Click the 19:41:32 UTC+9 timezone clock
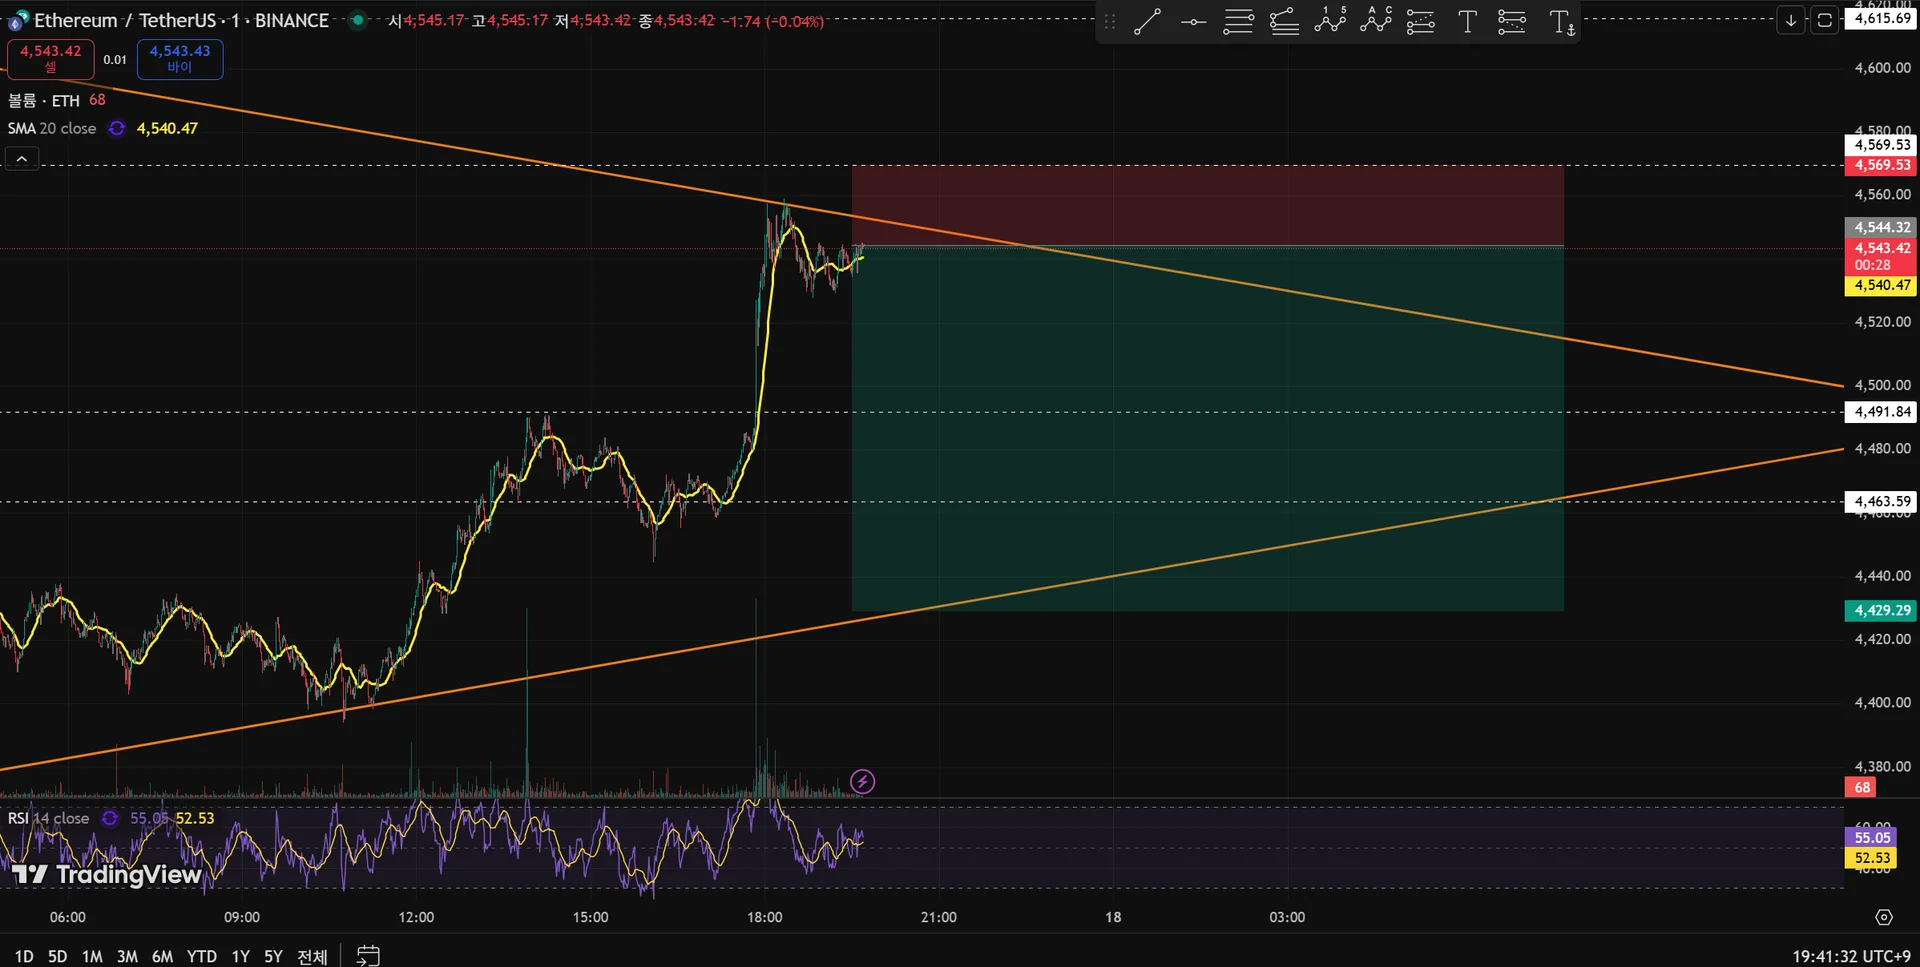This screenshot has height=967, width=1920. 1851,956
